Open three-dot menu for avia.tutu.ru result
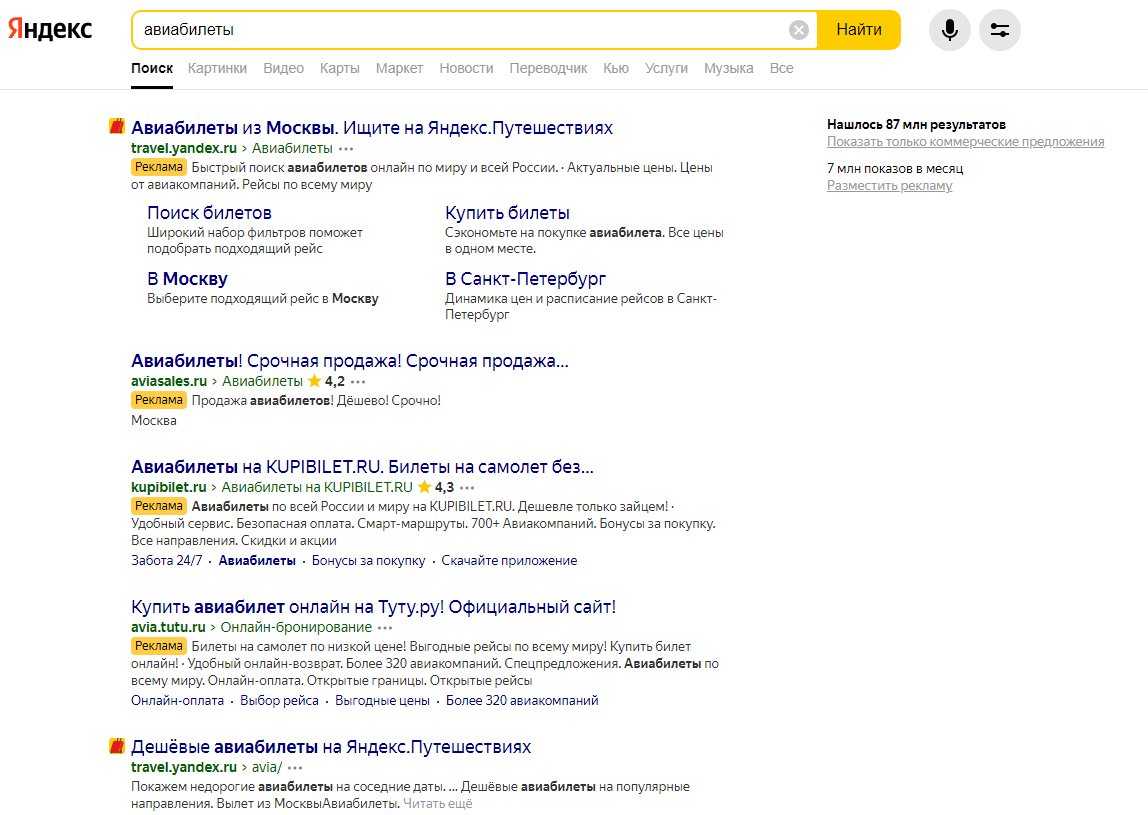Screen dimensions: 1148x815 tap(385, 627)
